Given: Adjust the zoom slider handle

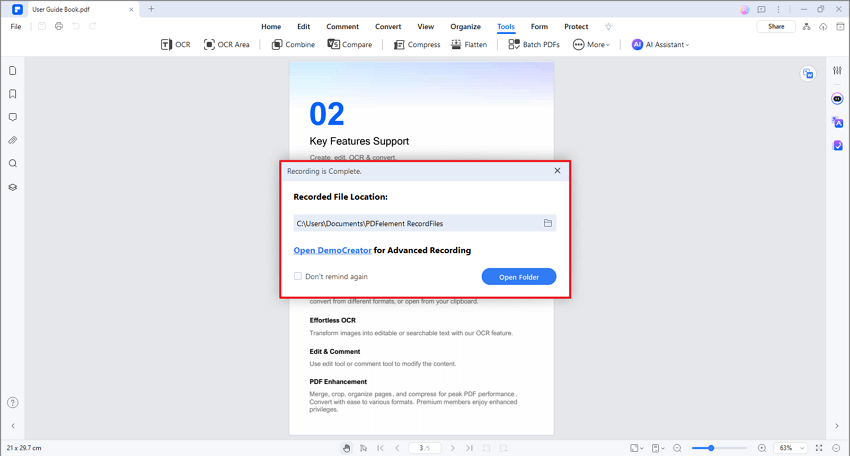Looking at the screenshot, I should pos(711,448).
